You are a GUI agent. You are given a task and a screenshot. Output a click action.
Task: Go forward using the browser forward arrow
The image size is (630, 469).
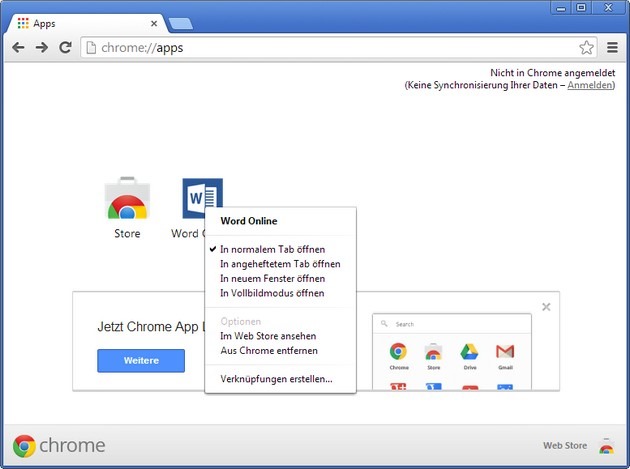click(x=41, y=48)
